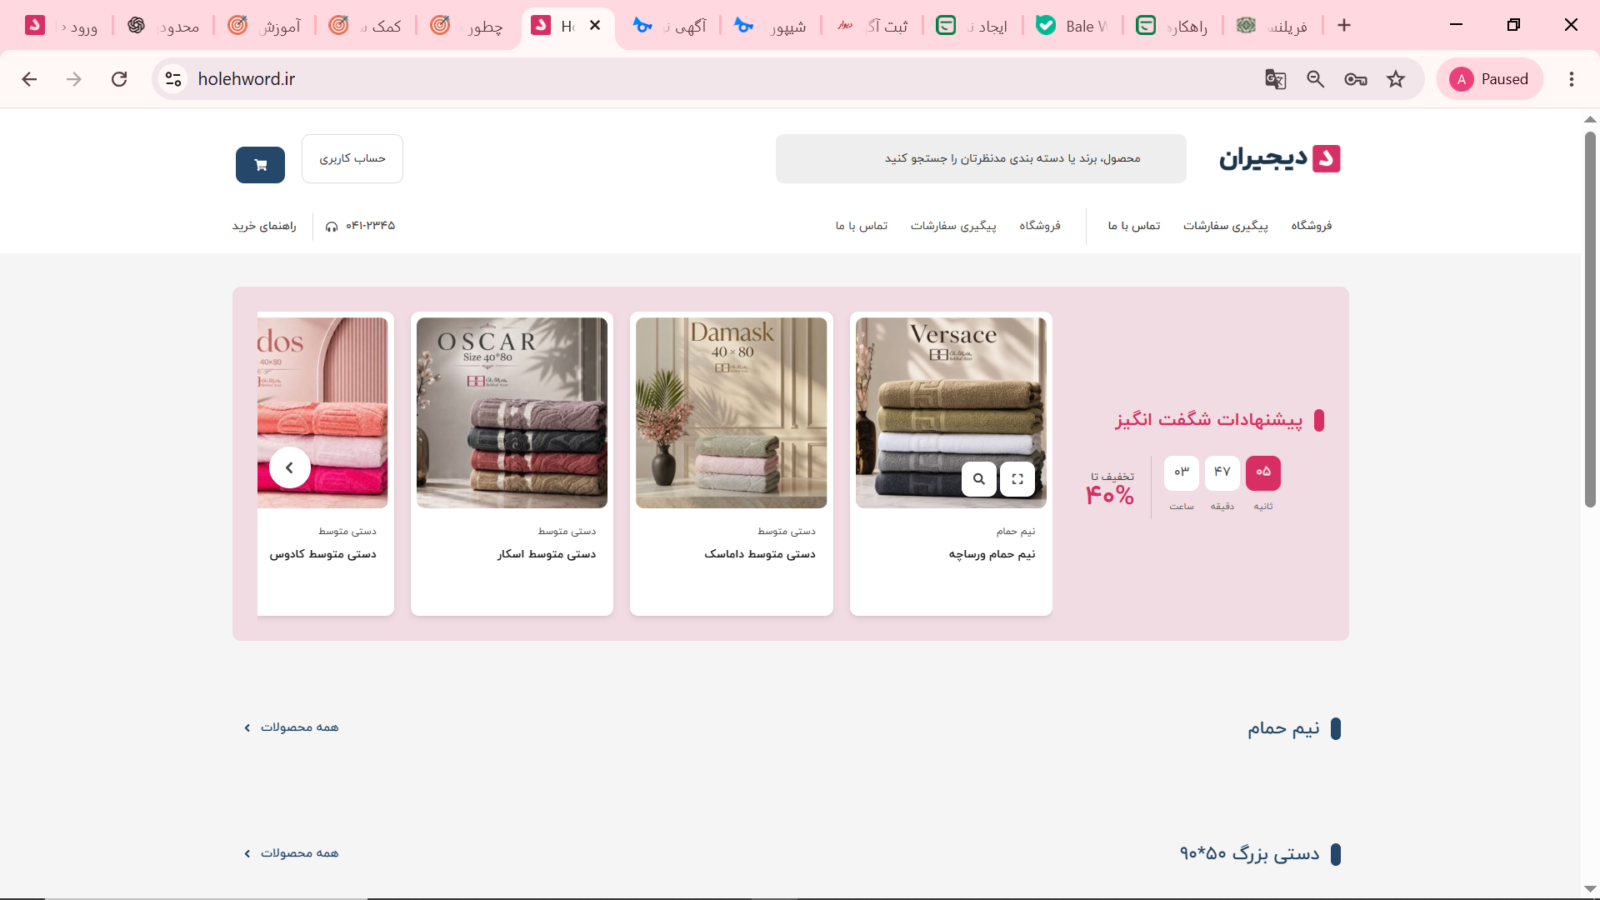
Task: Open the Damask towel product image
Action: point(731,413)
